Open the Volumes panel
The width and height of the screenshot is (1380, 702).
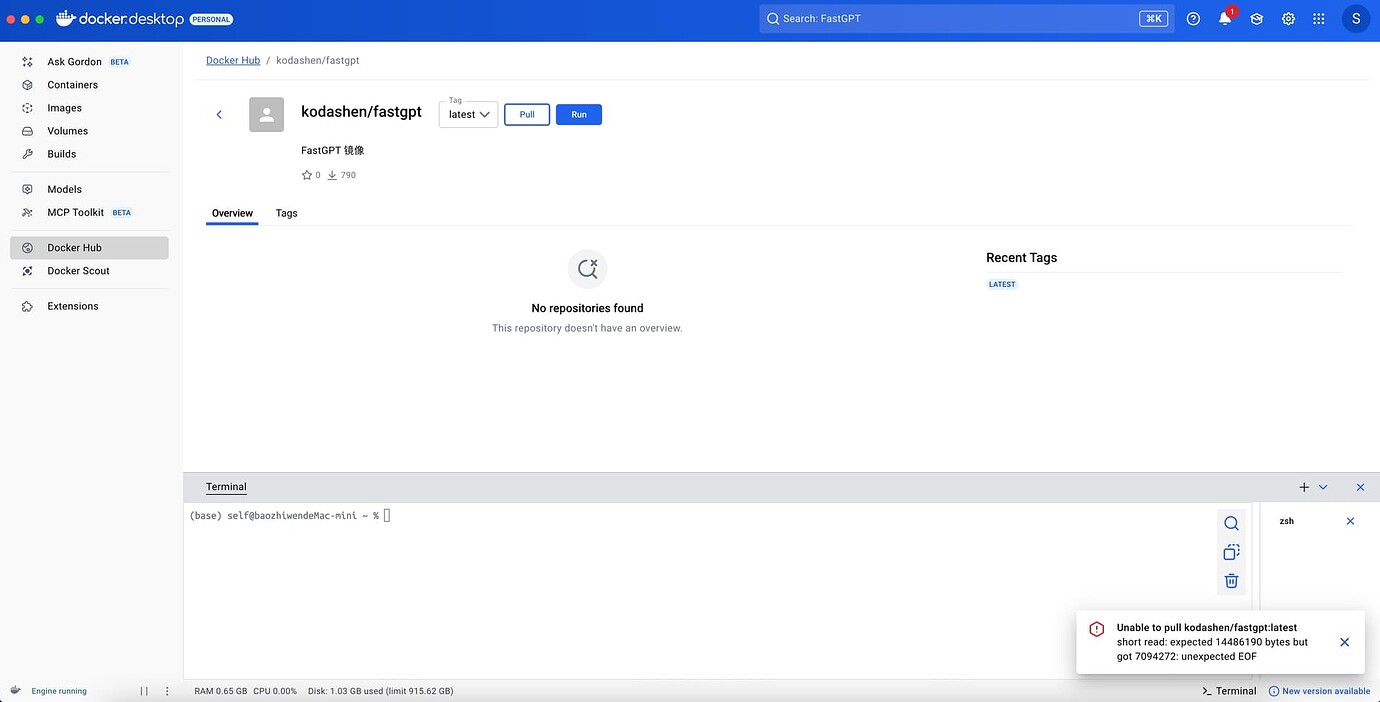[67, 130]
